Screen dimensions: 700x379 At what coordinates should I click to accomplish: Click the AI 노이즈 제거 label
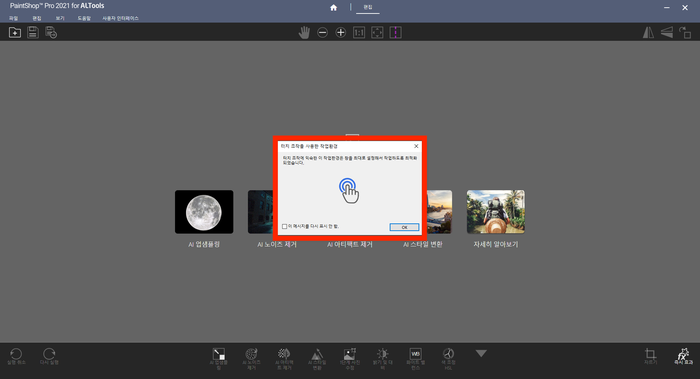tap(277, 245)
